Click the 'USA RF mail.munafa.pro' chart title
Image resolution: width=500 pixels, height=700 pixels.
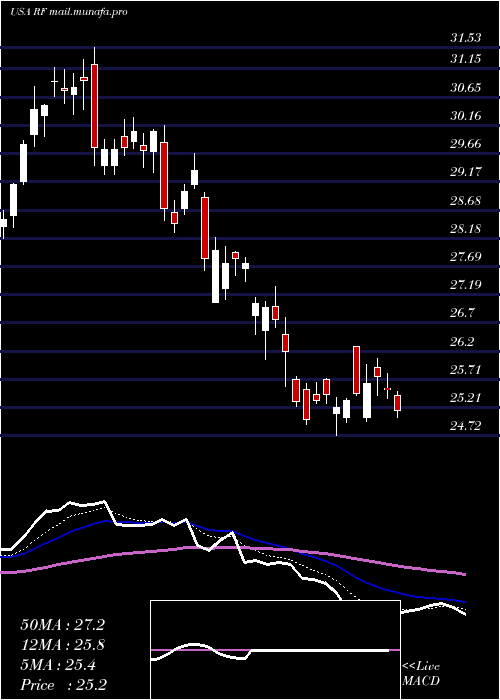[69, 12]
